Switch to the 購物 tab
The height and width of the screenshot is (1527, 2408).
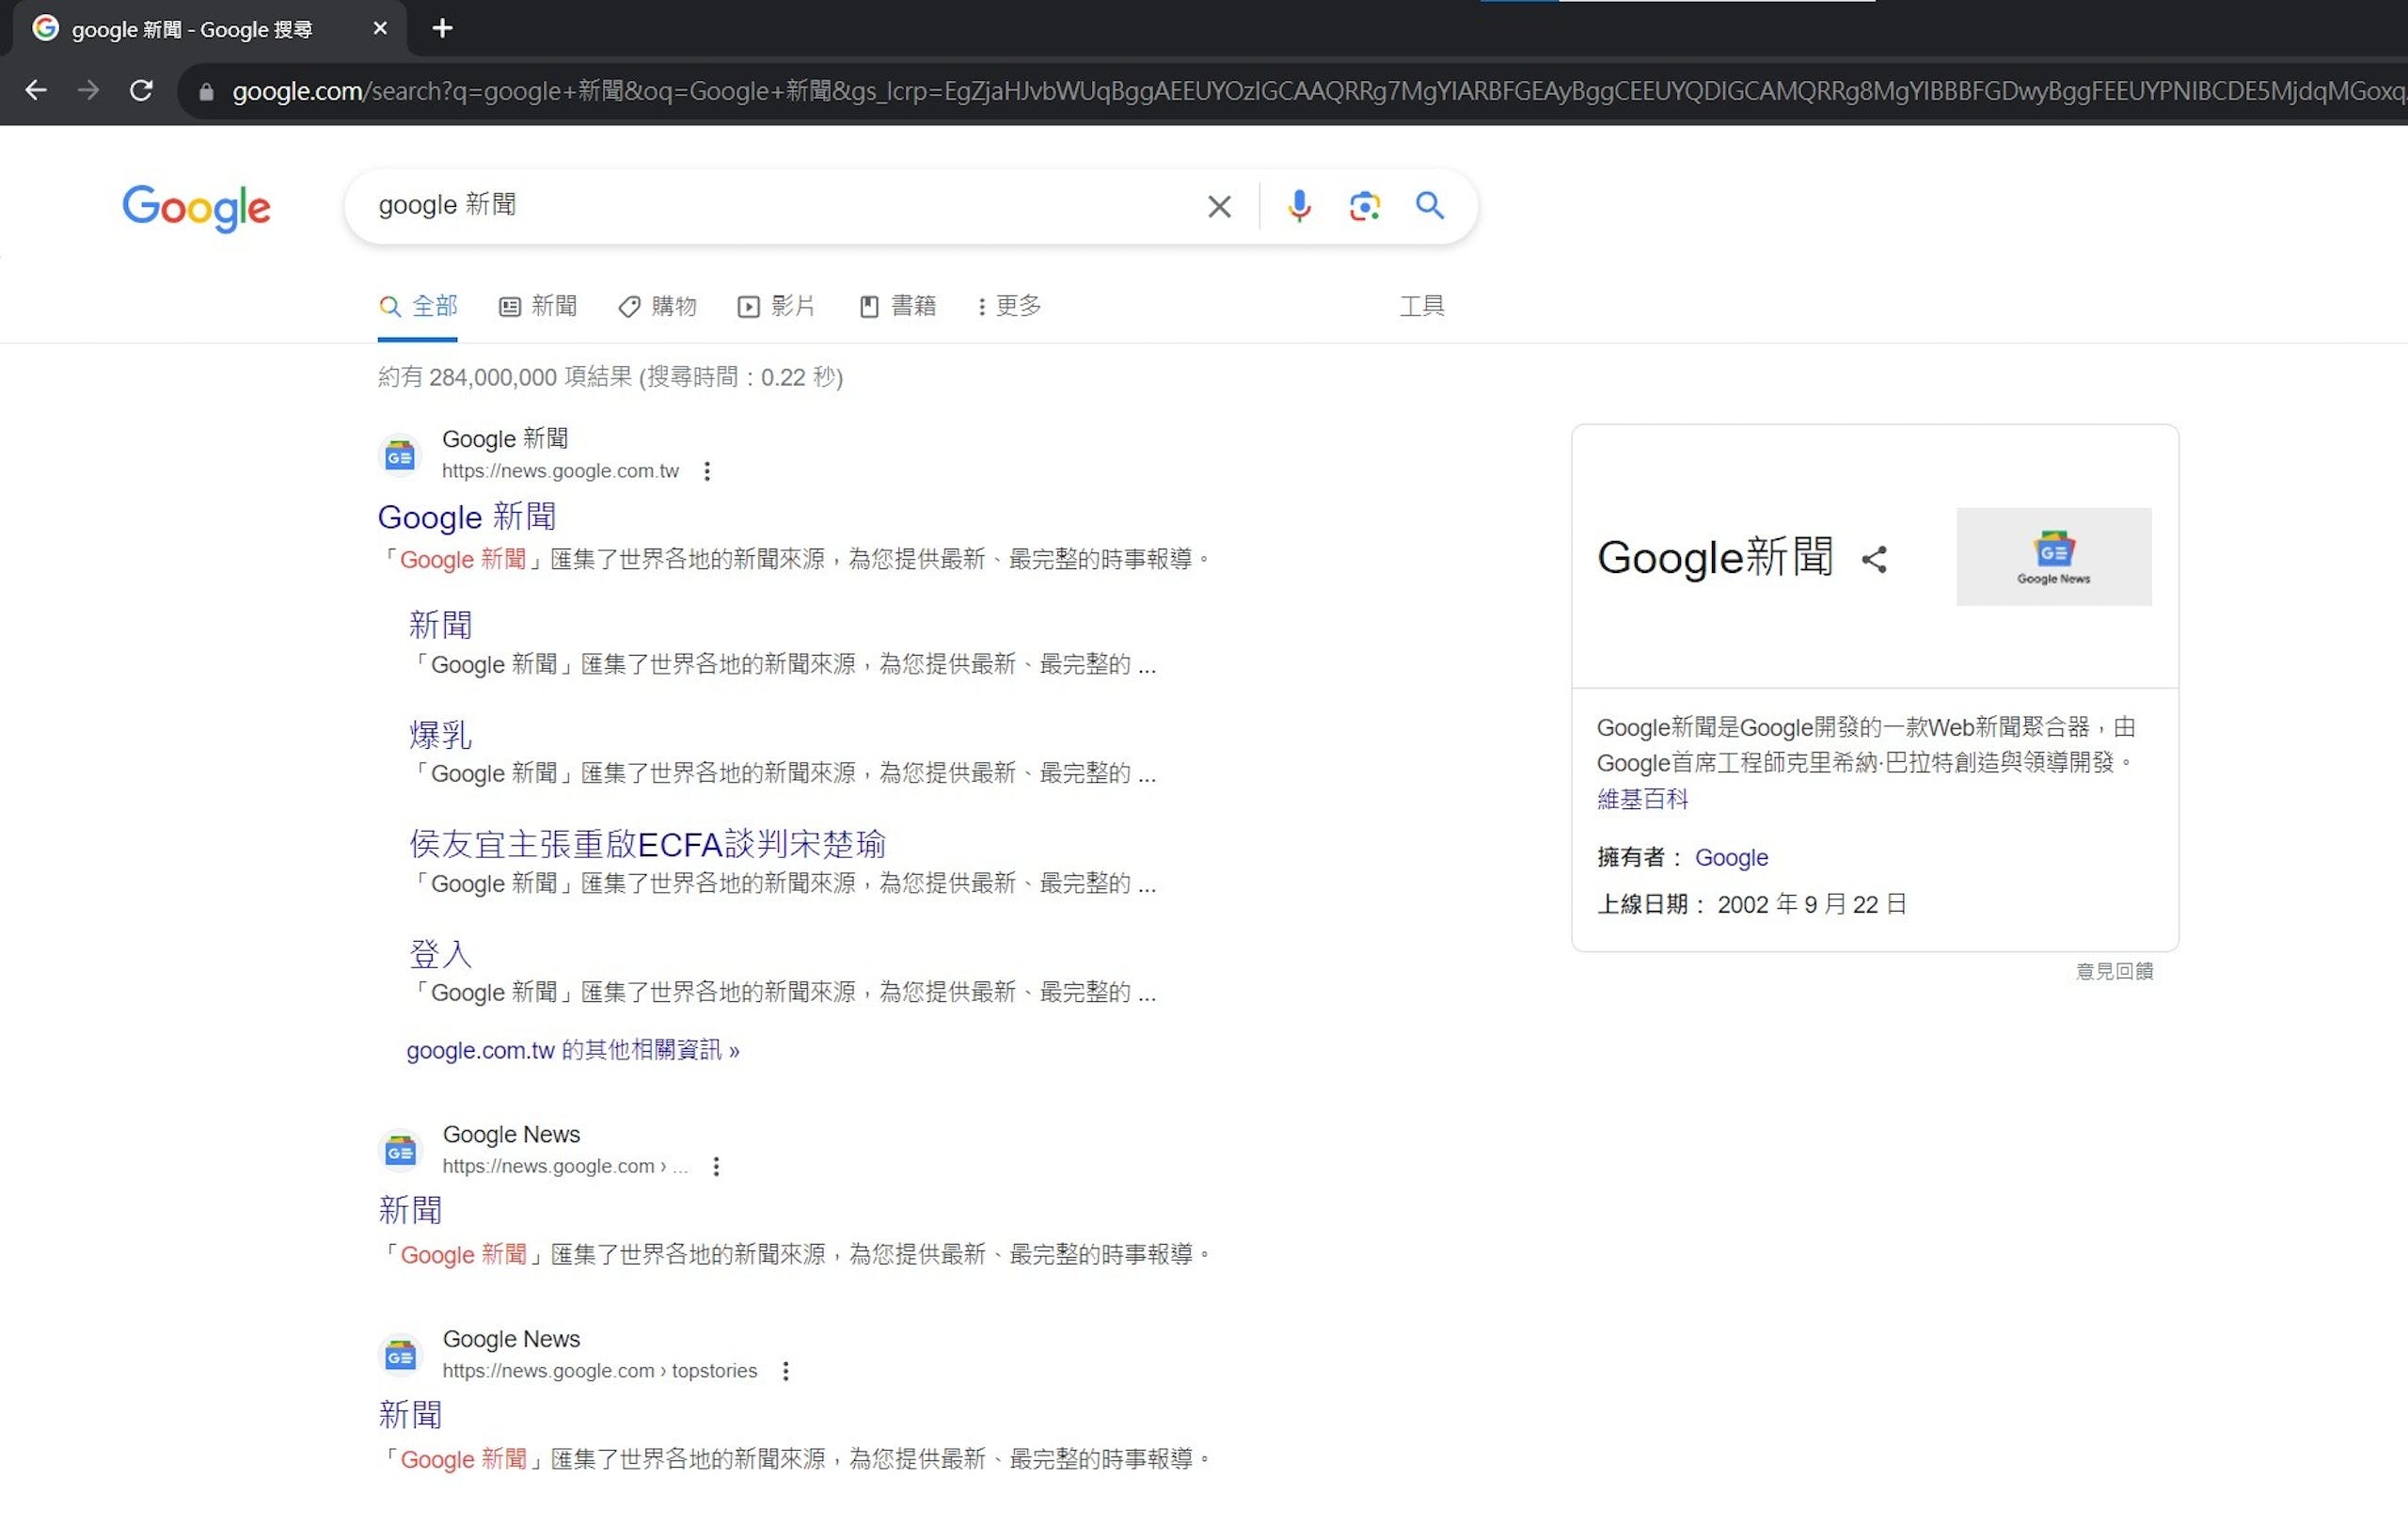[658, 306]
